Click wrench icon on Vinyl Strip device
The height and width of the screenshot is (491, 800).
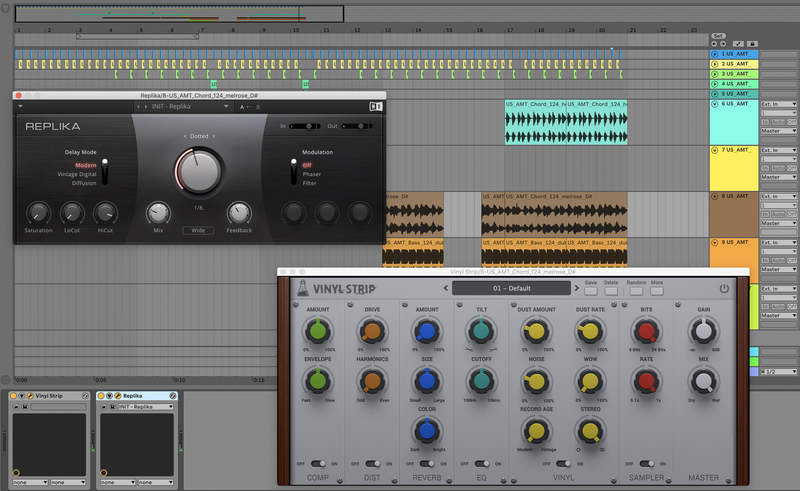tap(30, 396)
